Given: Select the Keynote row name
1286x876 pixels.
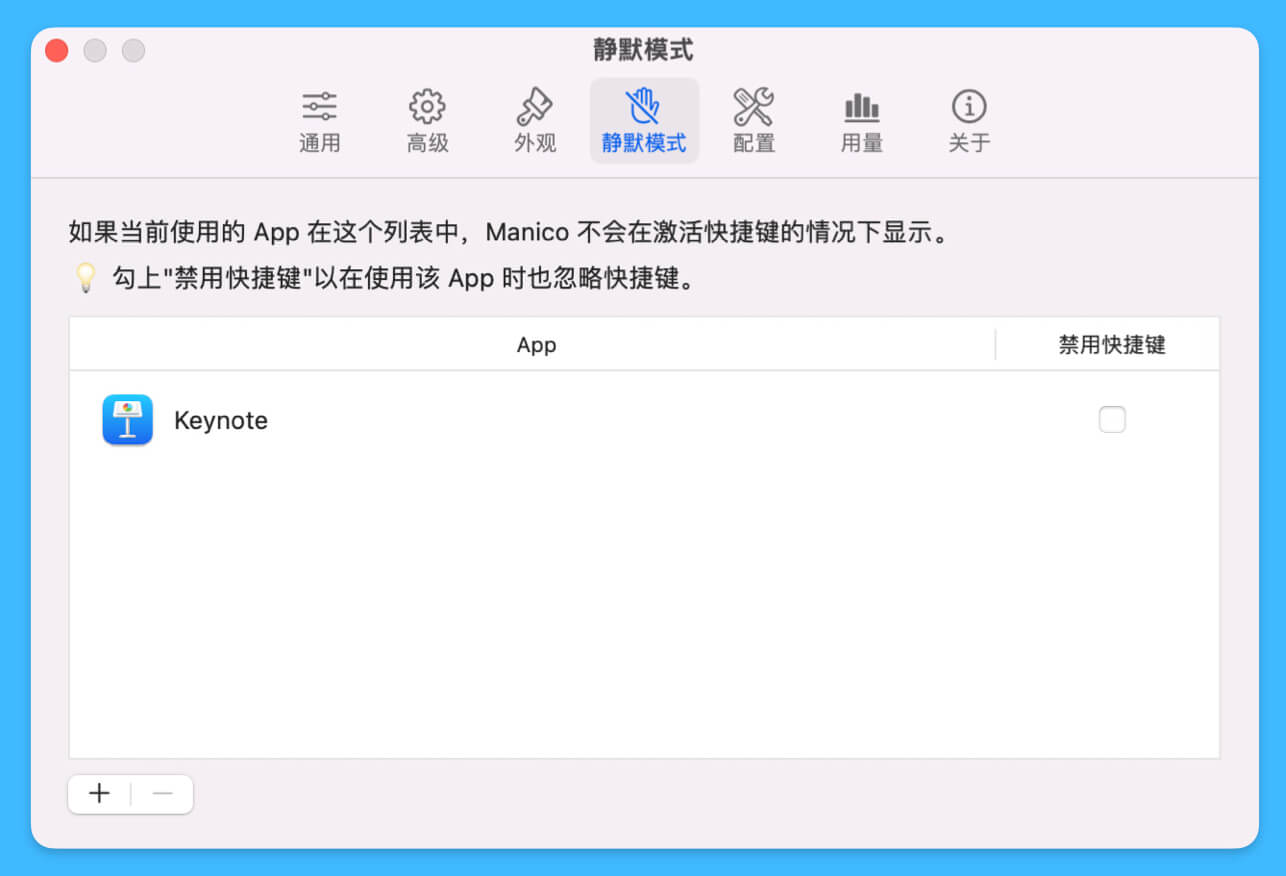Looking at the screenshot, I should [x=221, y=421].
